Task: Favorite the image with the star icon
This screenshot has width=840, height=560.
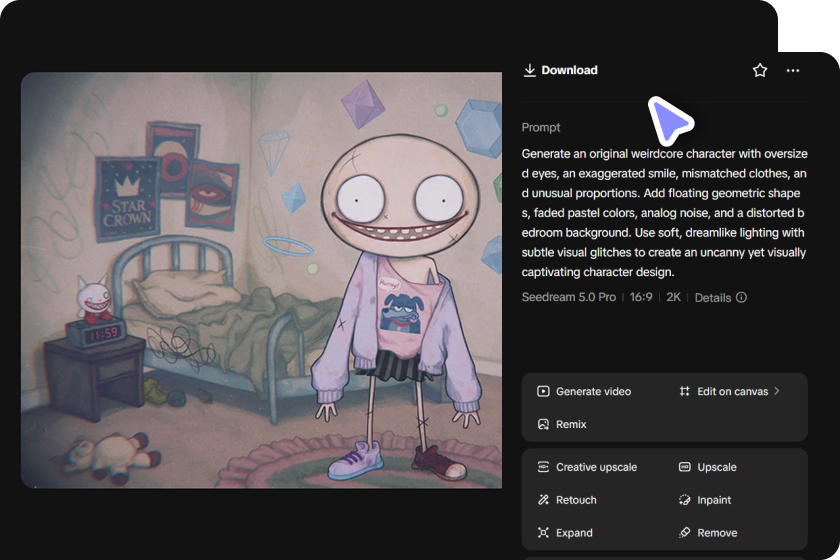Action: [x=760, y=70]
